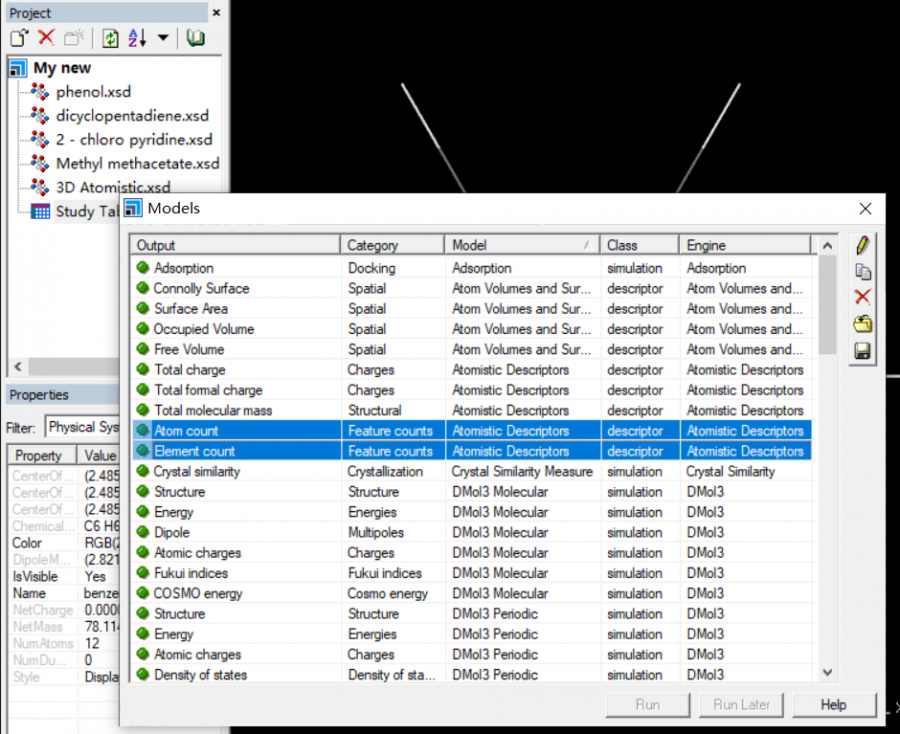Click the save model floppy icon
Viewport: 900px width, 734px height.
pos(863,351)
